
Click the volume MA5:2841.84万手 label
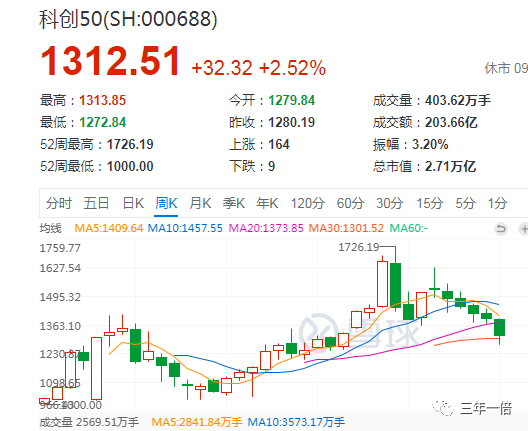coord(197,422)
